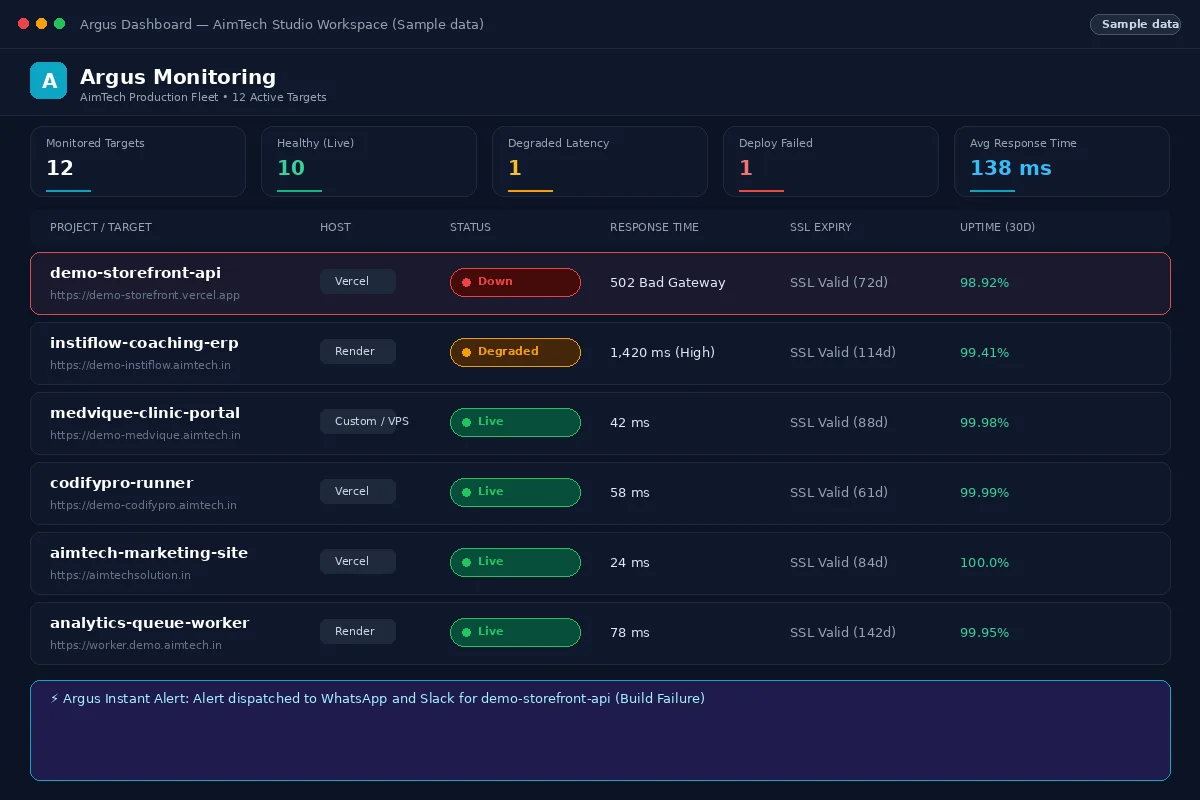
Task: Click the lightning bolt alert icon
Action: 54,698
